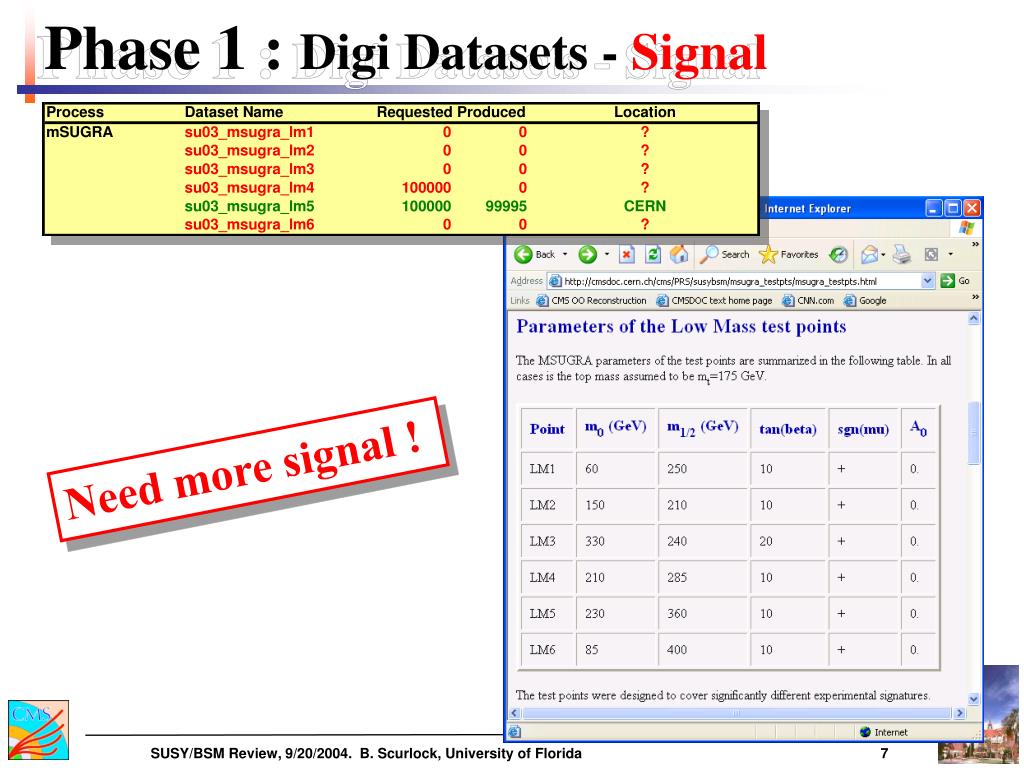The height and width of the screenshot is (768, 1024).
Task: Open the CMS OO Reconstruction link
Action: (x=591, y=301)
